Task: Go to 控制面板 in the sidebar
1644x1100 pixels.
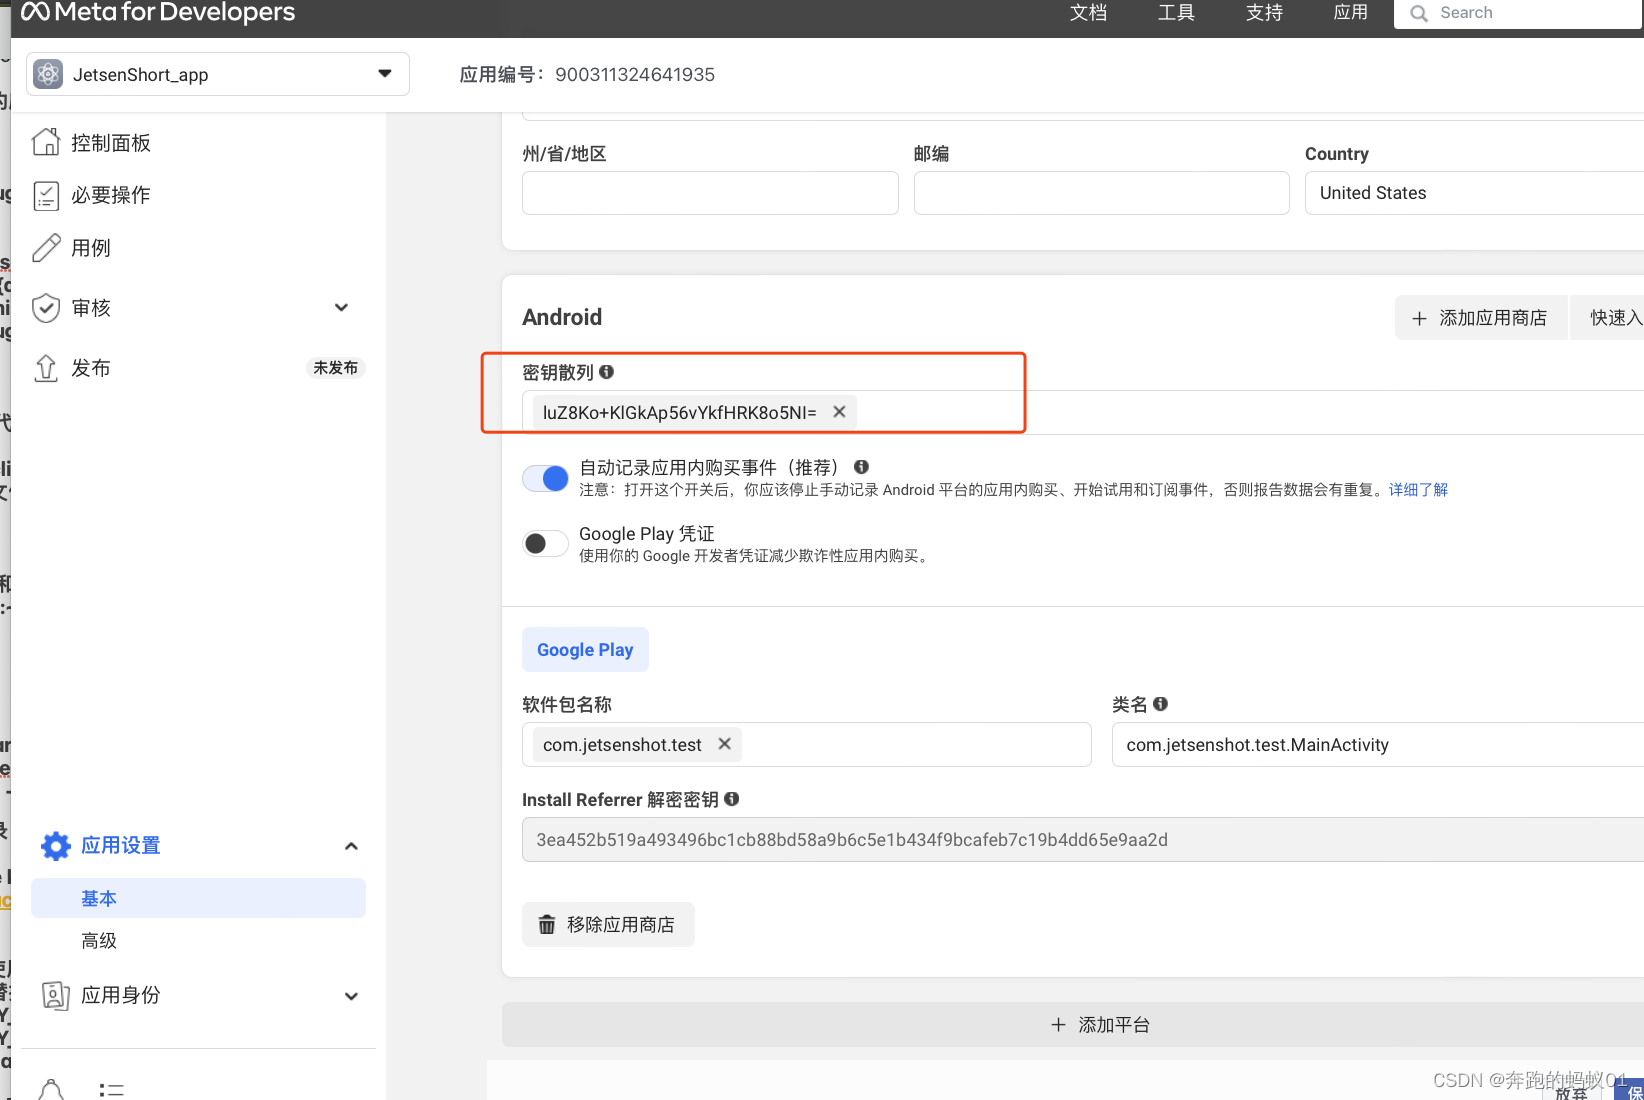Action: pos(111,143)
